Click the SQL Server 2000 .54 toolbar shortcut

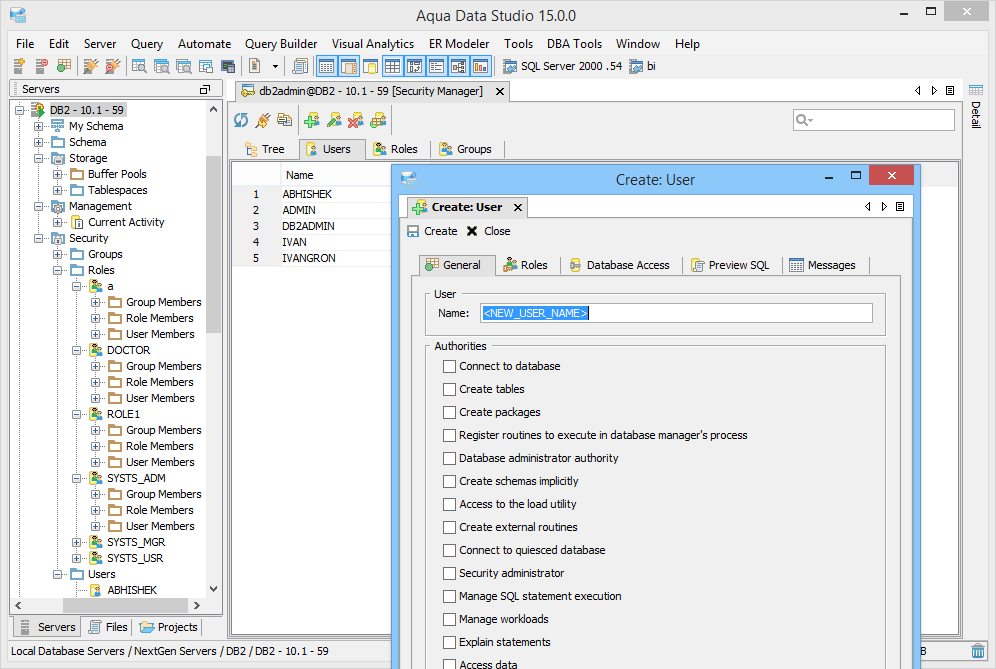(x=562, y=66)
